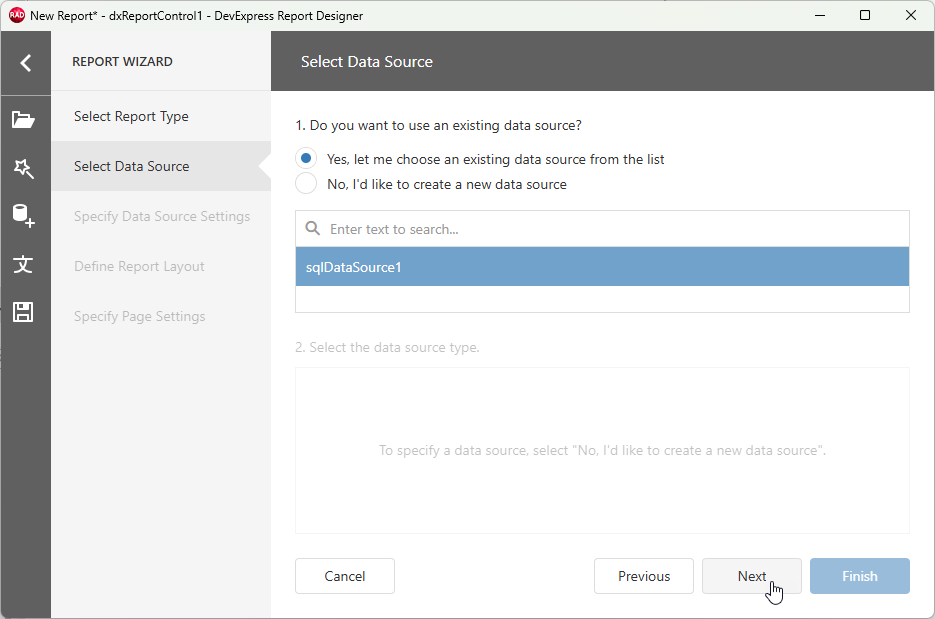This screenshot has height=619, width=935.
Task: Close the Report Designer window
Action: [x=911, y=16]
